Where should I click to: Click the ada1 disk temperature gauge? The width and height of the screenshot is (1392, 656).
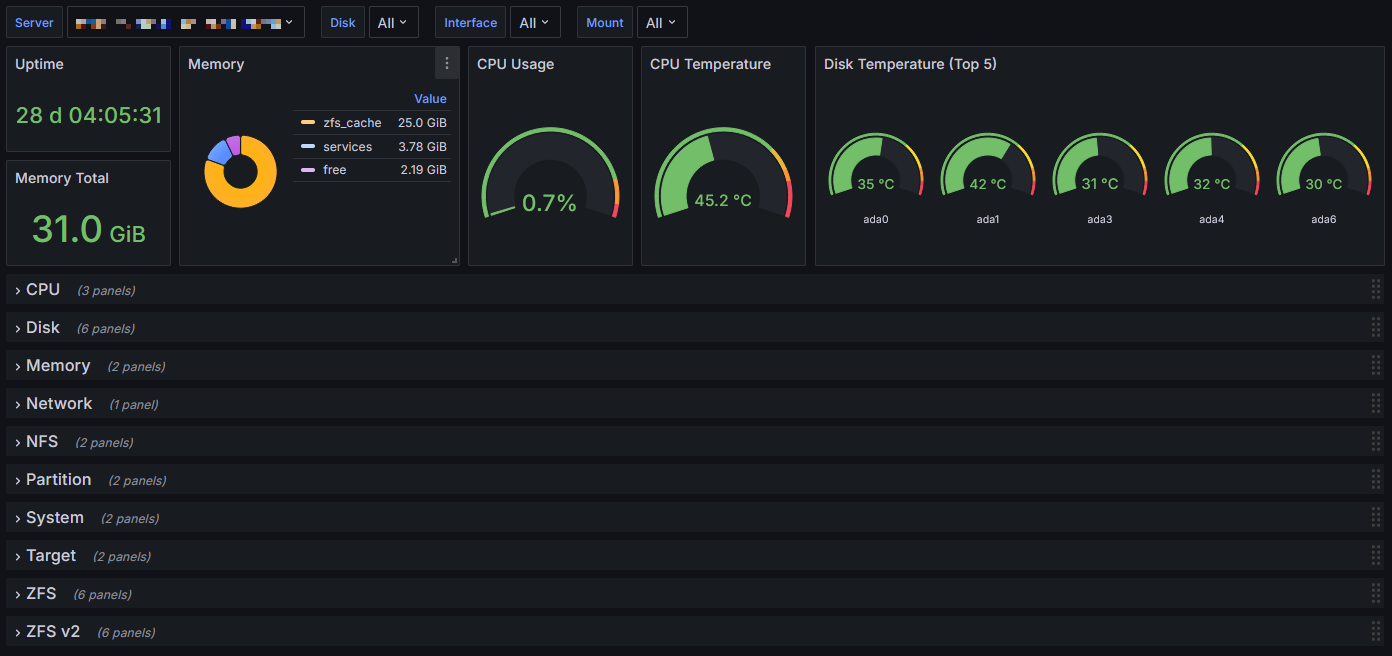pyautogui.click(x=987, y=166)
